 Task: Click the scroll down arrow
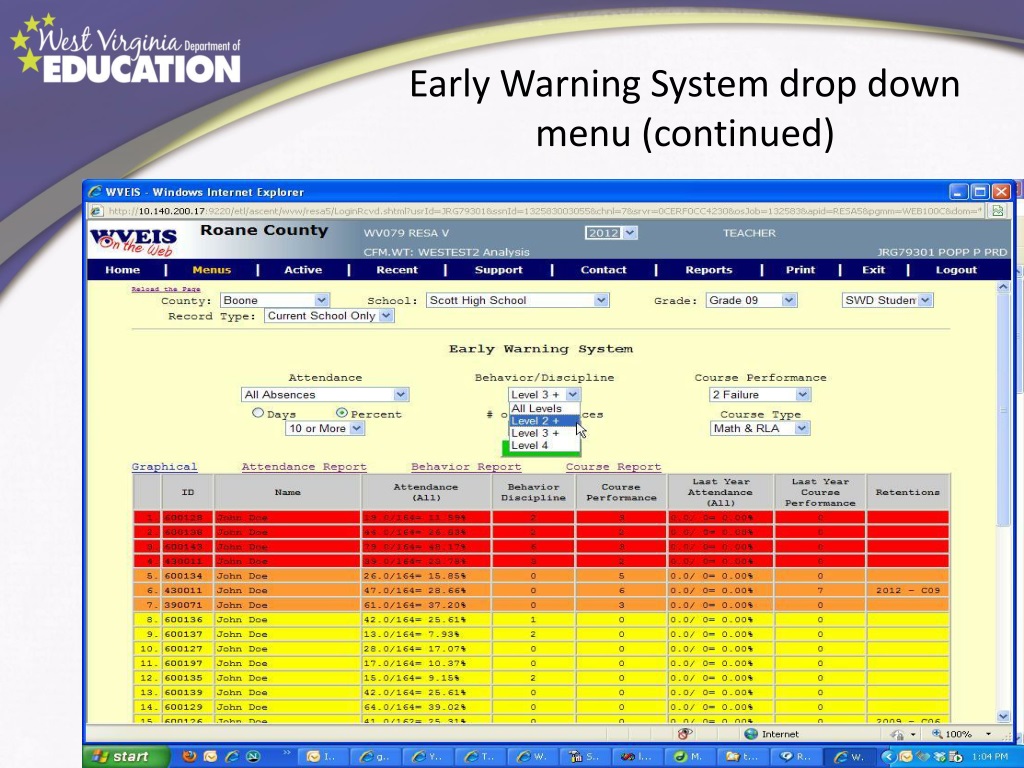click(x=1004, y=716)
